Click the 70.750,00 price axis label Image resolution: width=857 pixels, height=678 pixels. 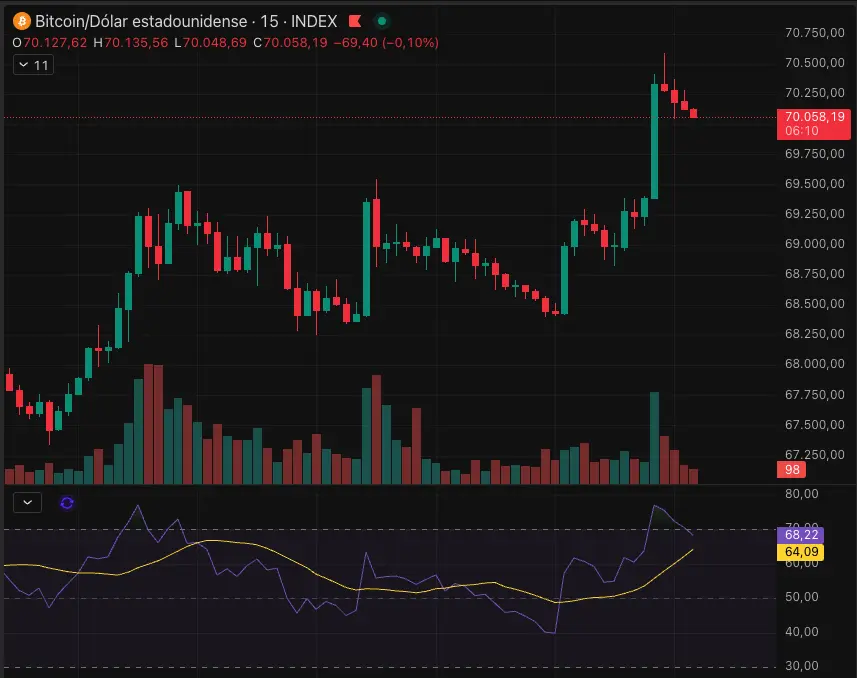click(x=814, y=33)
